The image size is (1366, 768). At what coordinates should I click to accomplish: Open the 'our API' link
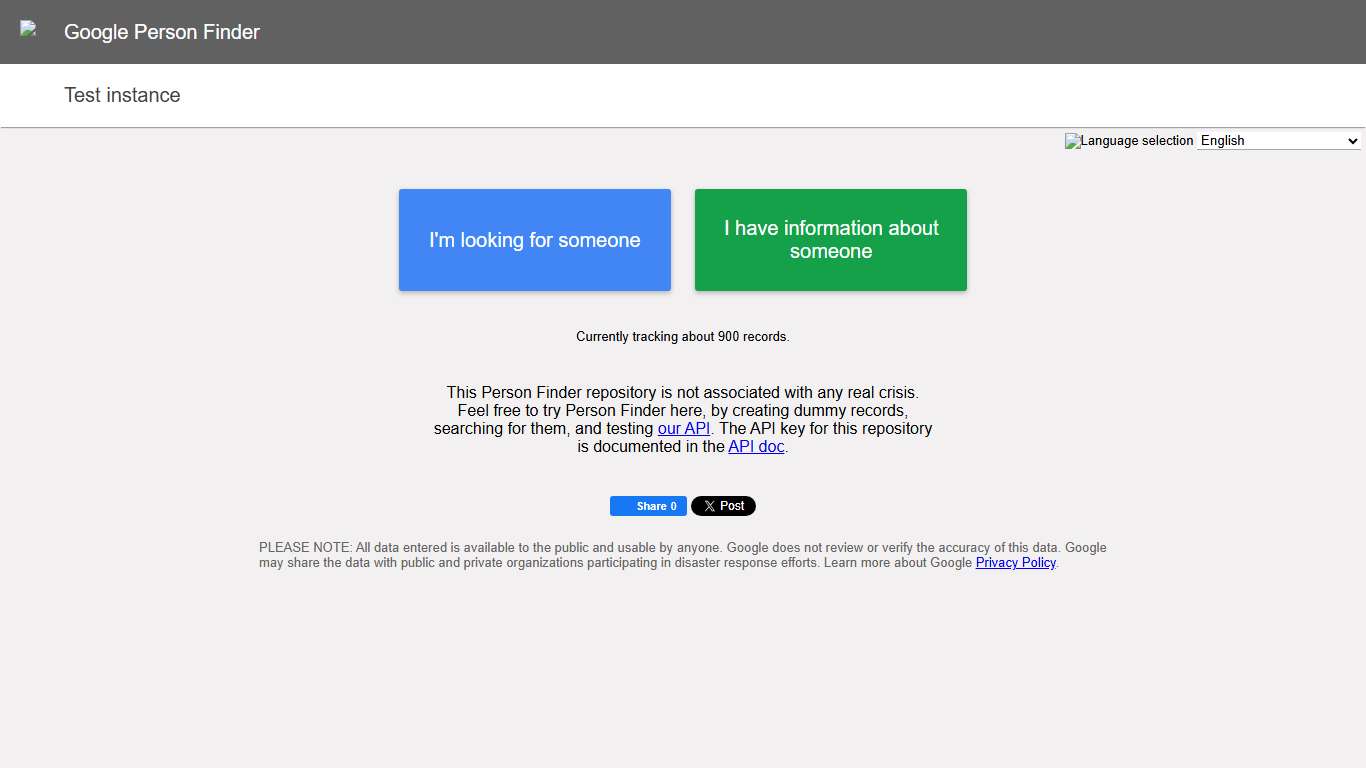(x=684, y=428)
